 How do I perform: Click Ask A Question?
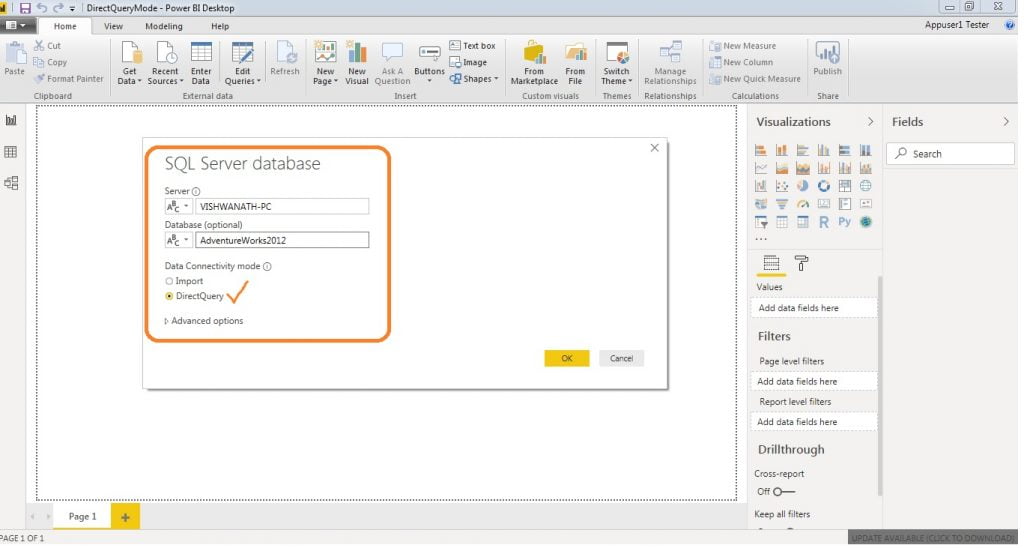click(392, 63)
